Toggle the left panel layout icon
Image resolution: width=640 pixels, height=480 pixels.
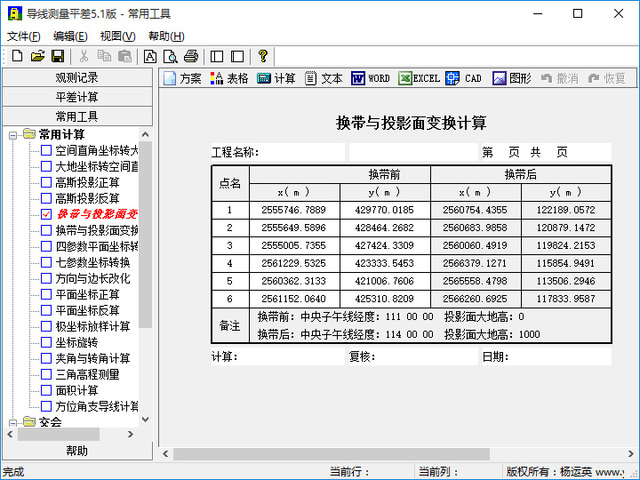(x=217, y=56)
